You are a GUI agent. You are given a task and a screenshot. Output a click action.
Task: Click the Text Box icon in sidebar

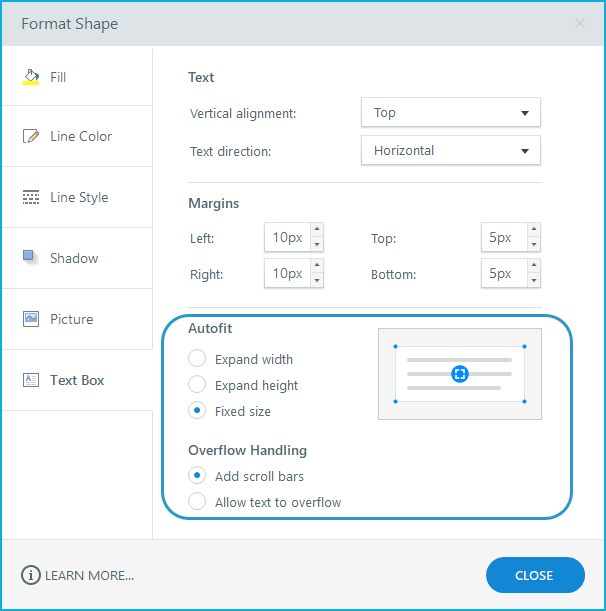(31, 380)
